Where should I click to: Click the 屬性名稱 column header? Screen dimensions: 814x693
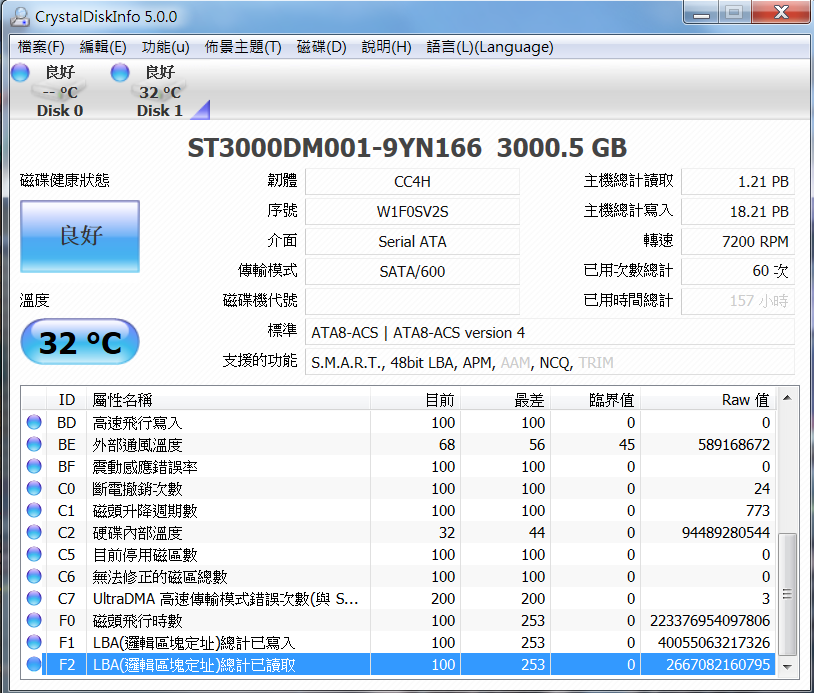tap(122, 400)
